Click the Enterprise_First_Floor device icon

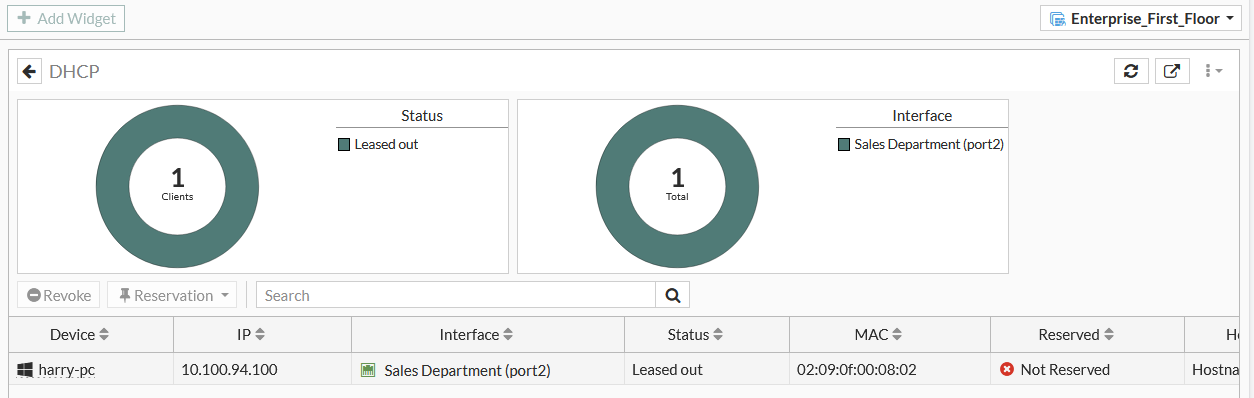1058,18
